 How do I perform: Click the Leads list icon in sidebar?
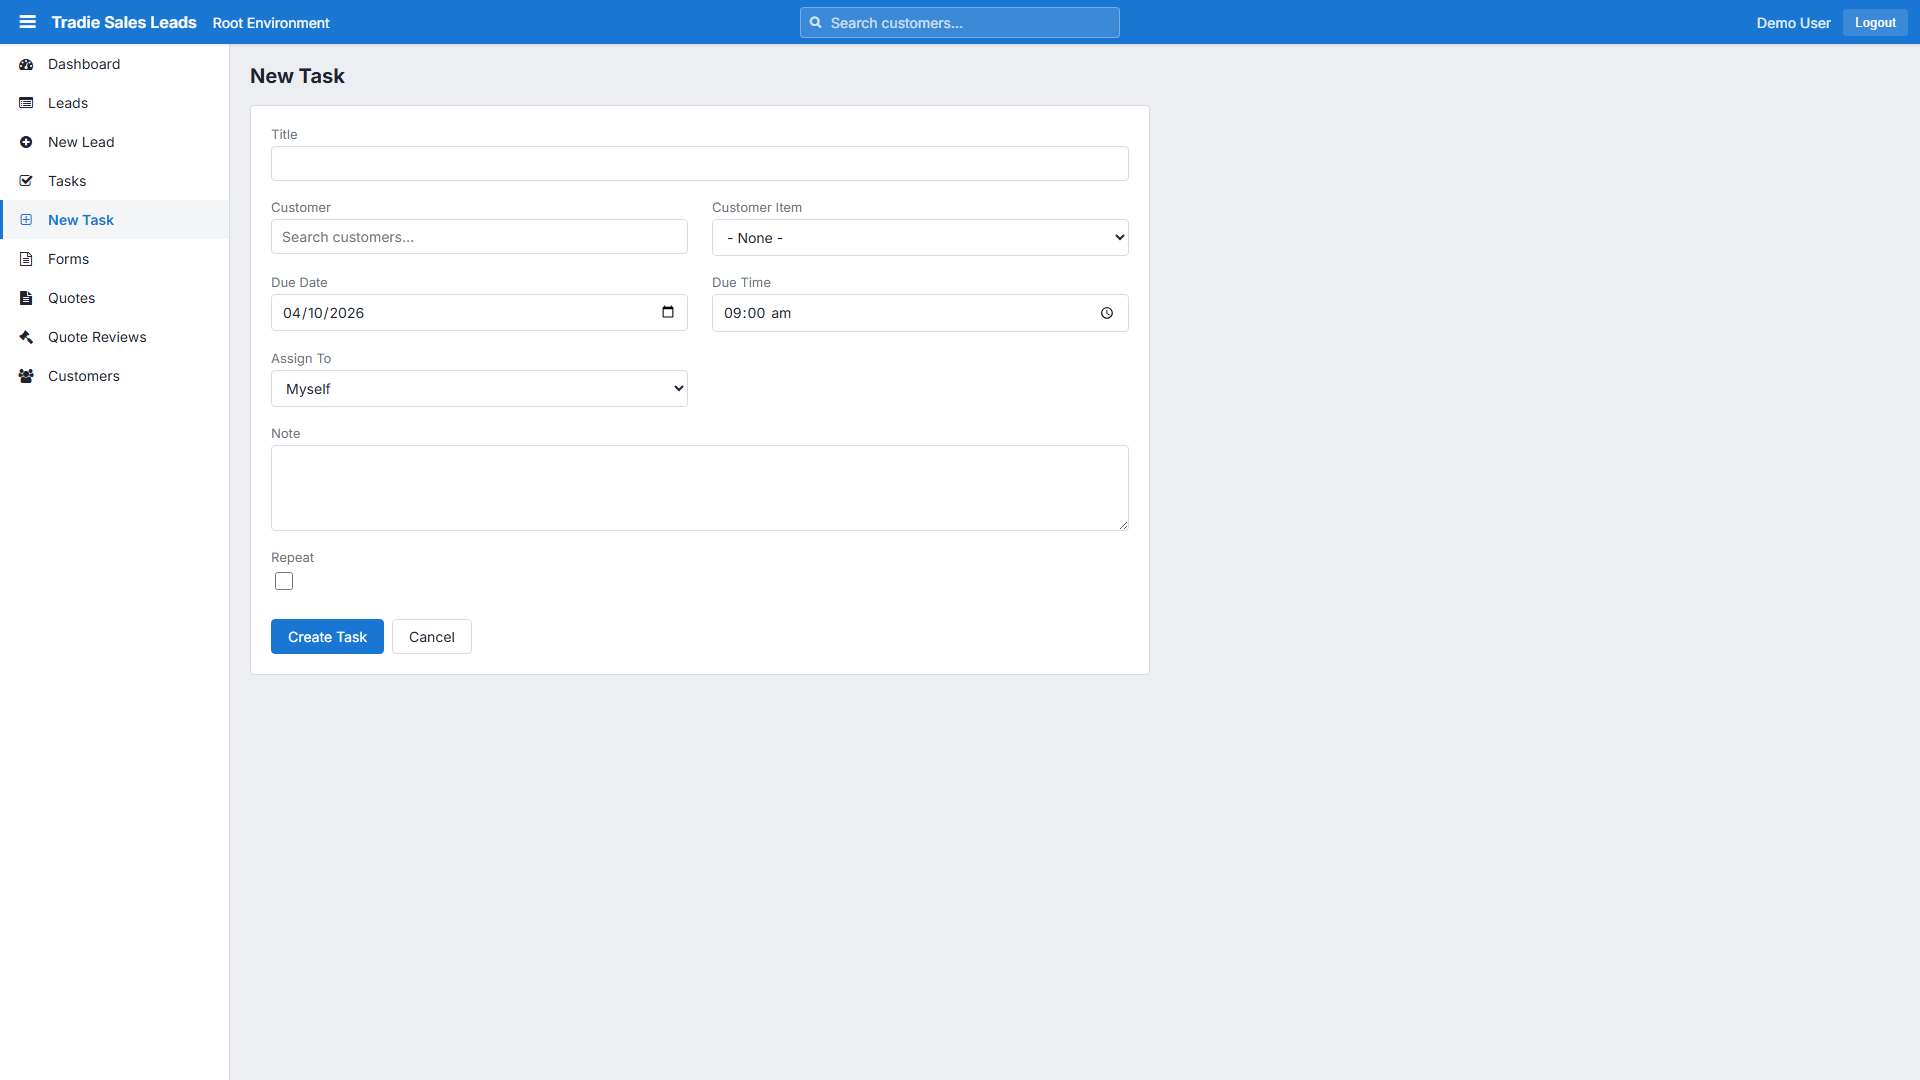tap(26, 103)
